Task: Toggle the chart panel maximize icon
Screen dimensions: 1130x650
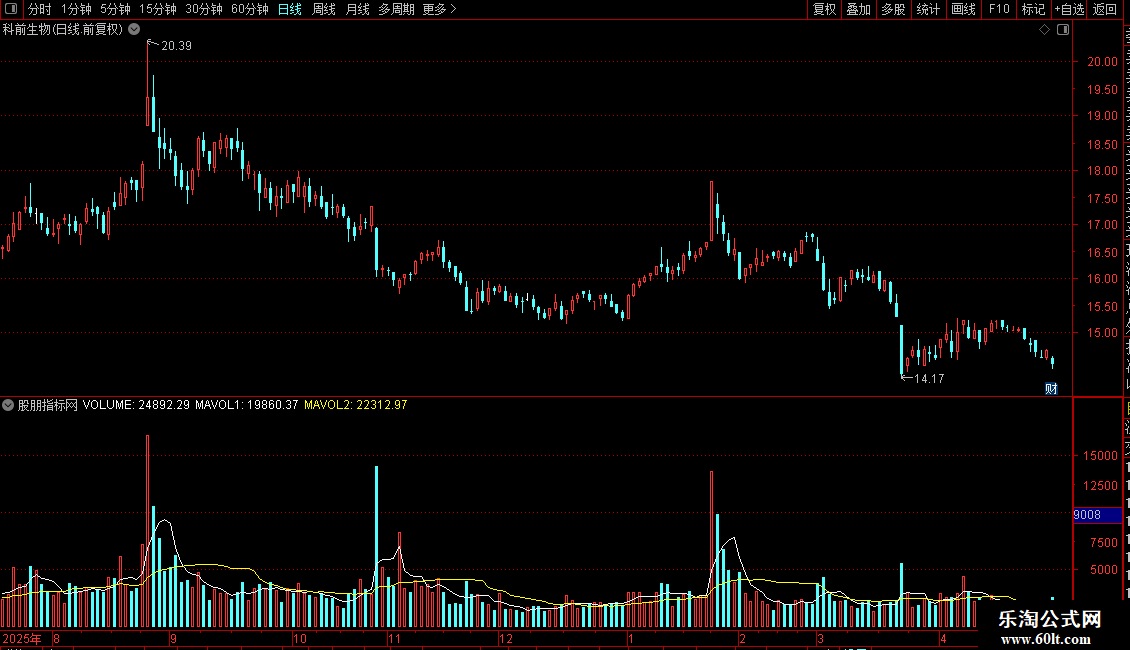Action: coord(1063,30)
